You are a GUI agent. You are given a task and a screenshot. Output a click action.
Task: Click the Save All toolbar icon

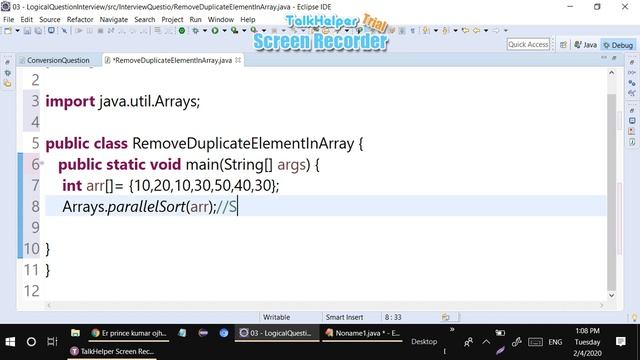coord(38,31)
